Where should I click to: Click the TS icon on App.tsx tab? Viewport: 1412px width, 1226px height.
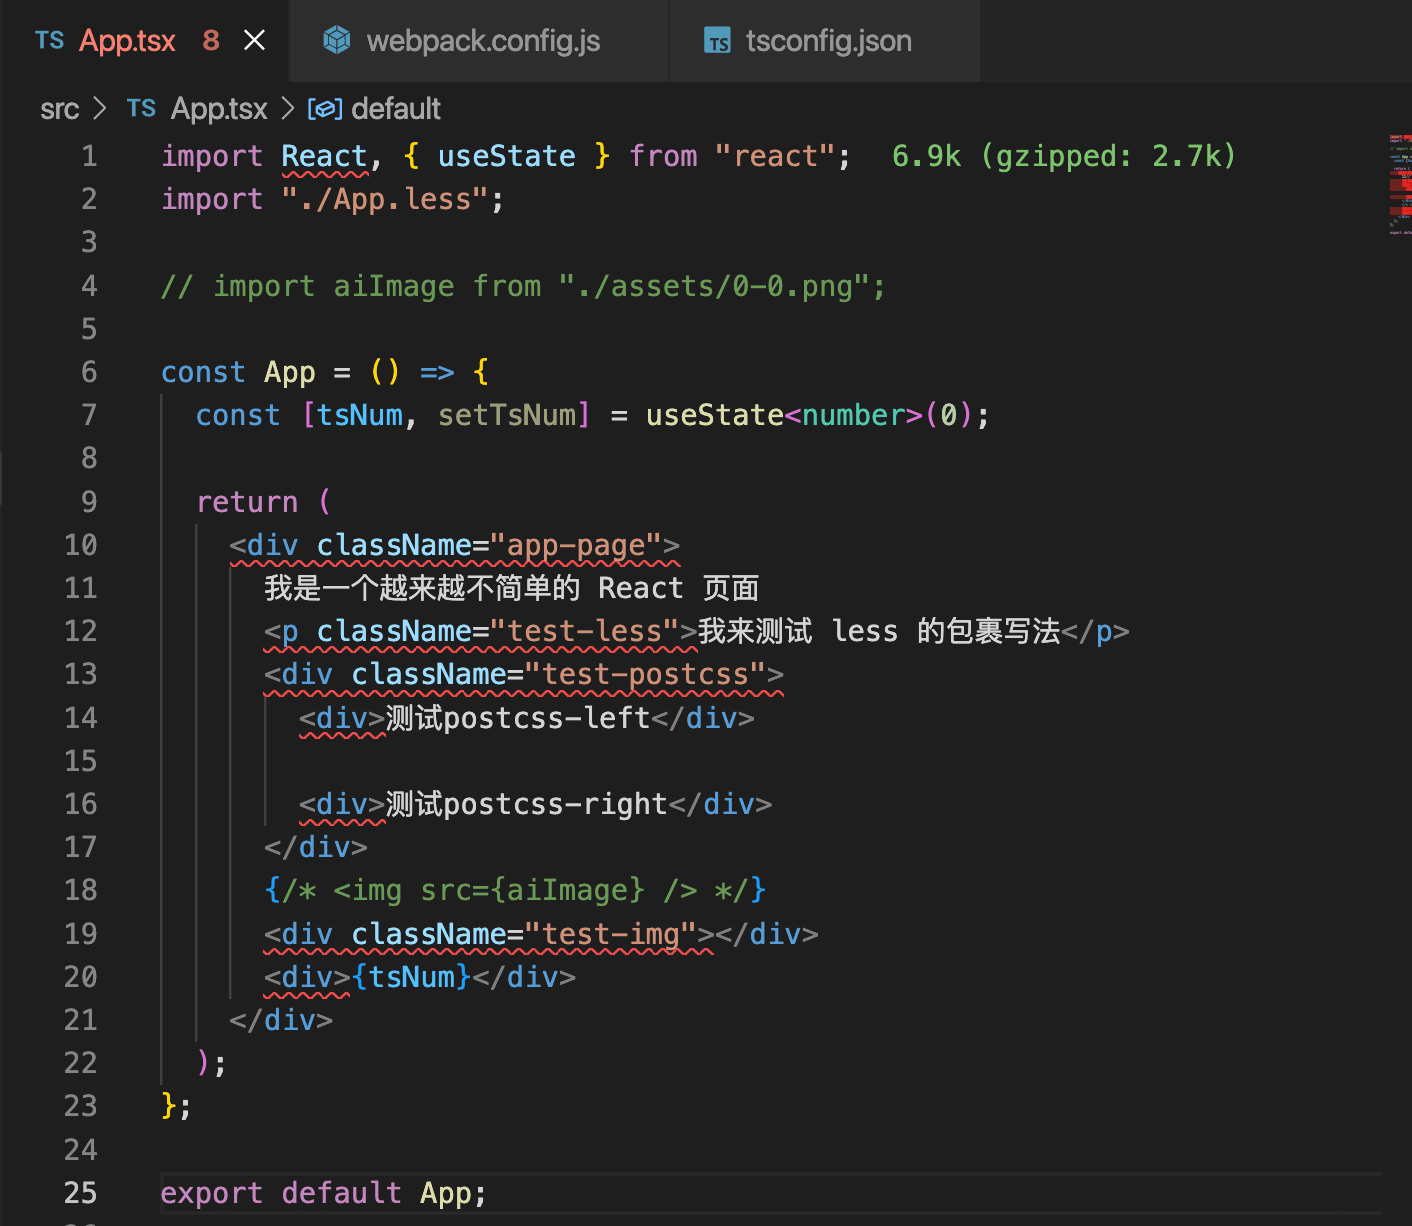(x=49, y=40)
